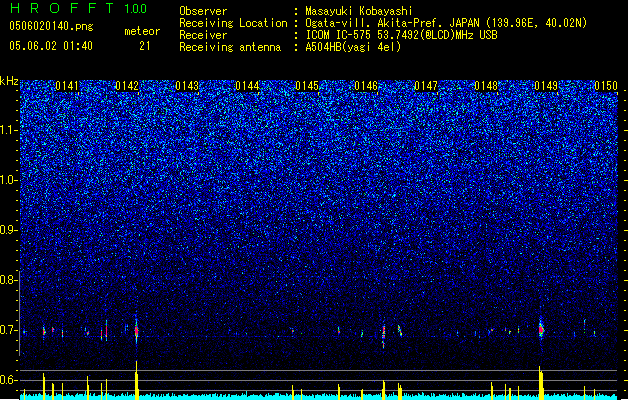629x400 pixels.
Task: Click the 0145 time marker
Action: [x=306, y=86]
